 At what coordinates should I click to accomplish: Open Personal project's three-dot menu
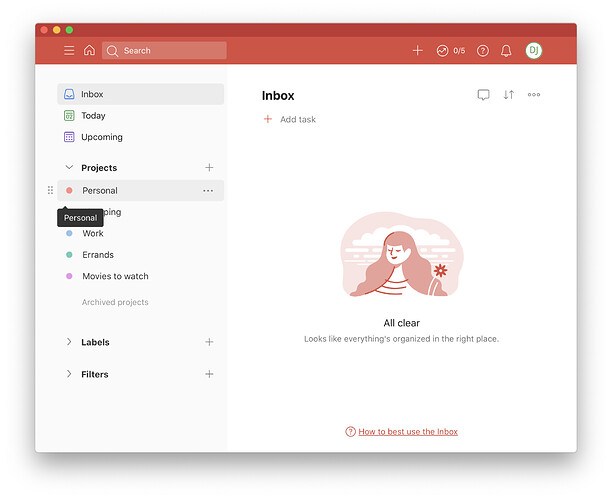208,191
